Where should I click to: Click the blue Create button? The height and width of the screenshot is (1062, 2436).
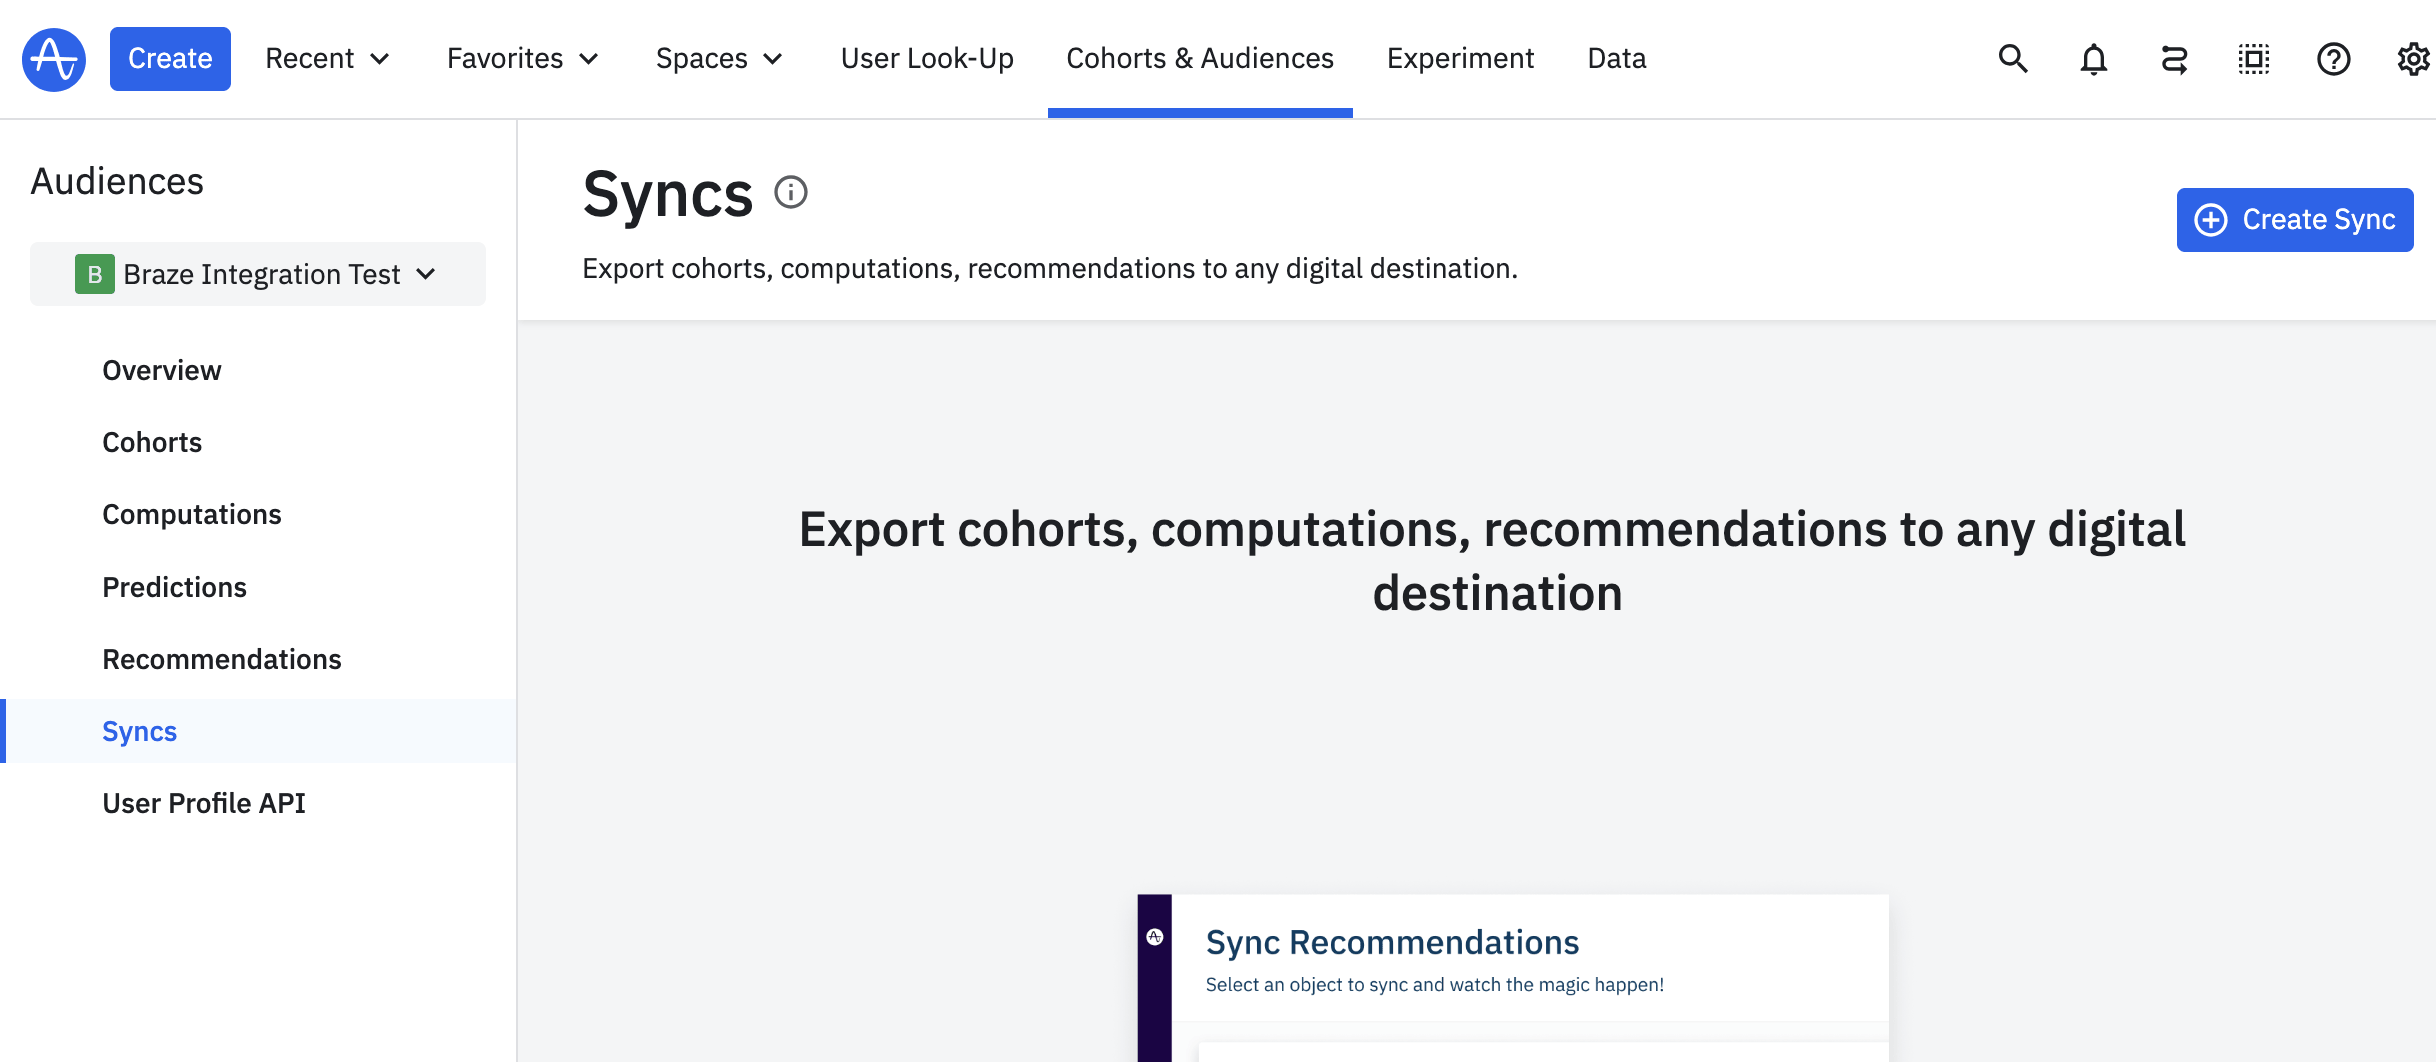point(170,59)
